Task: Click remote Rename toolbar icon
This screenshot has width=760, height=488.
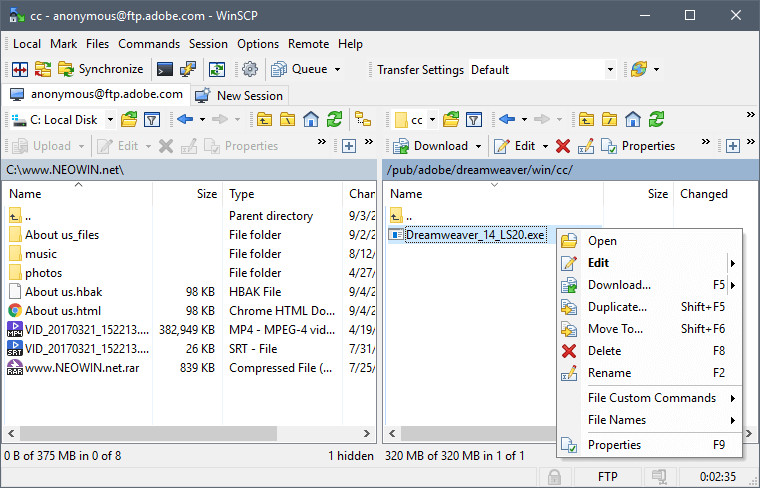Action: tap(586, 146)
